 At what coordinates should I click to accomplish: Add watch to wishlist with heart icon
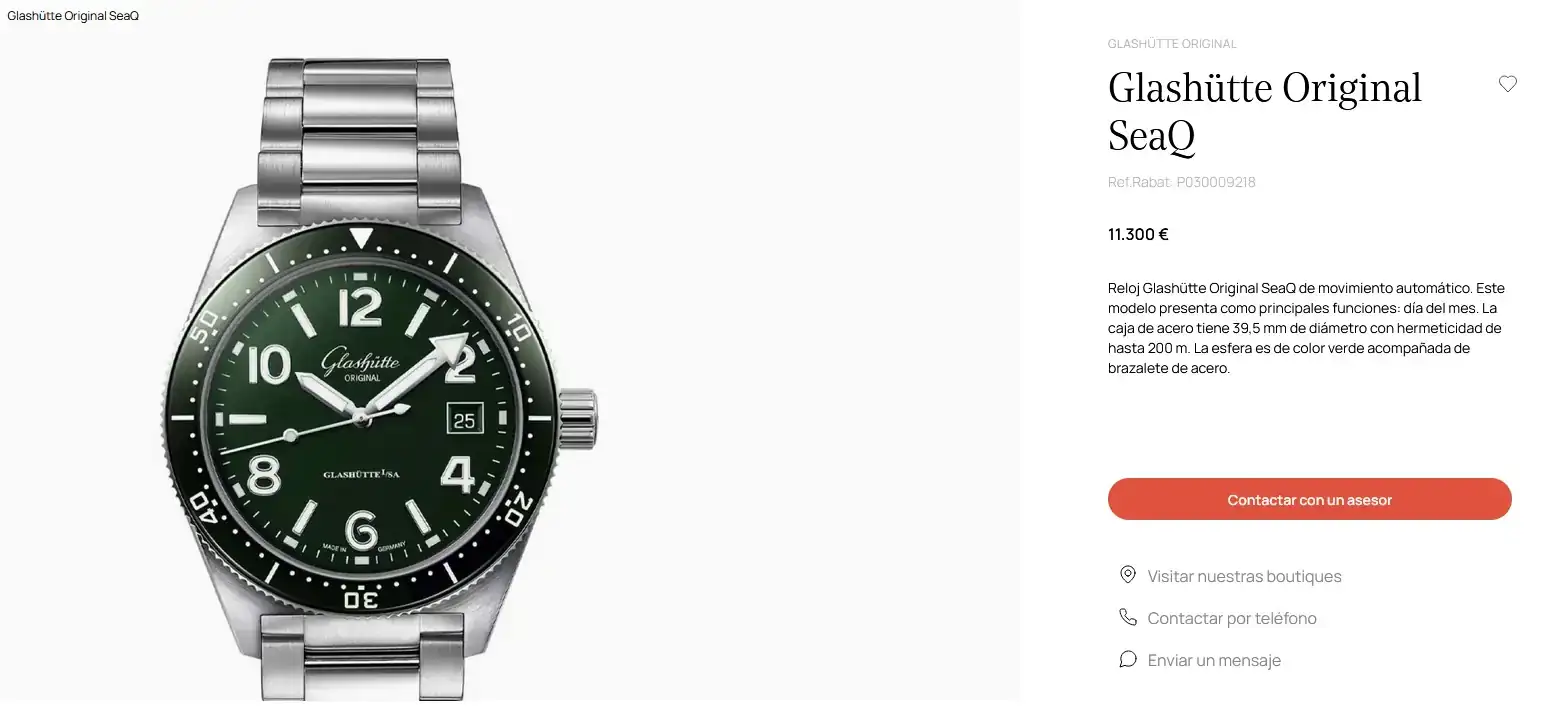point(1507,84)
